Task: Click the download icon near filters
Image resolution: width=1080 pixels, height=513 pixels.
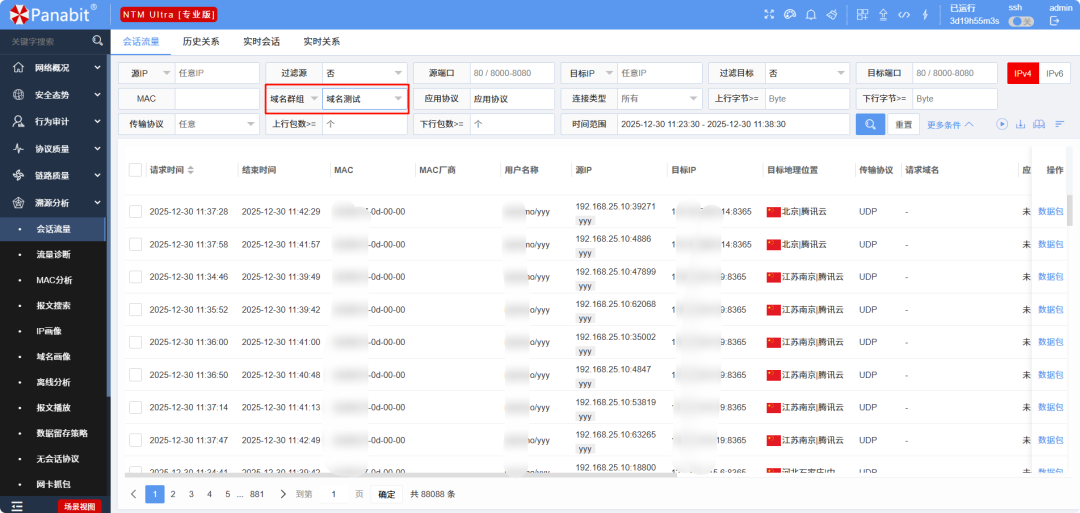Action: [x=1021, y=124]
